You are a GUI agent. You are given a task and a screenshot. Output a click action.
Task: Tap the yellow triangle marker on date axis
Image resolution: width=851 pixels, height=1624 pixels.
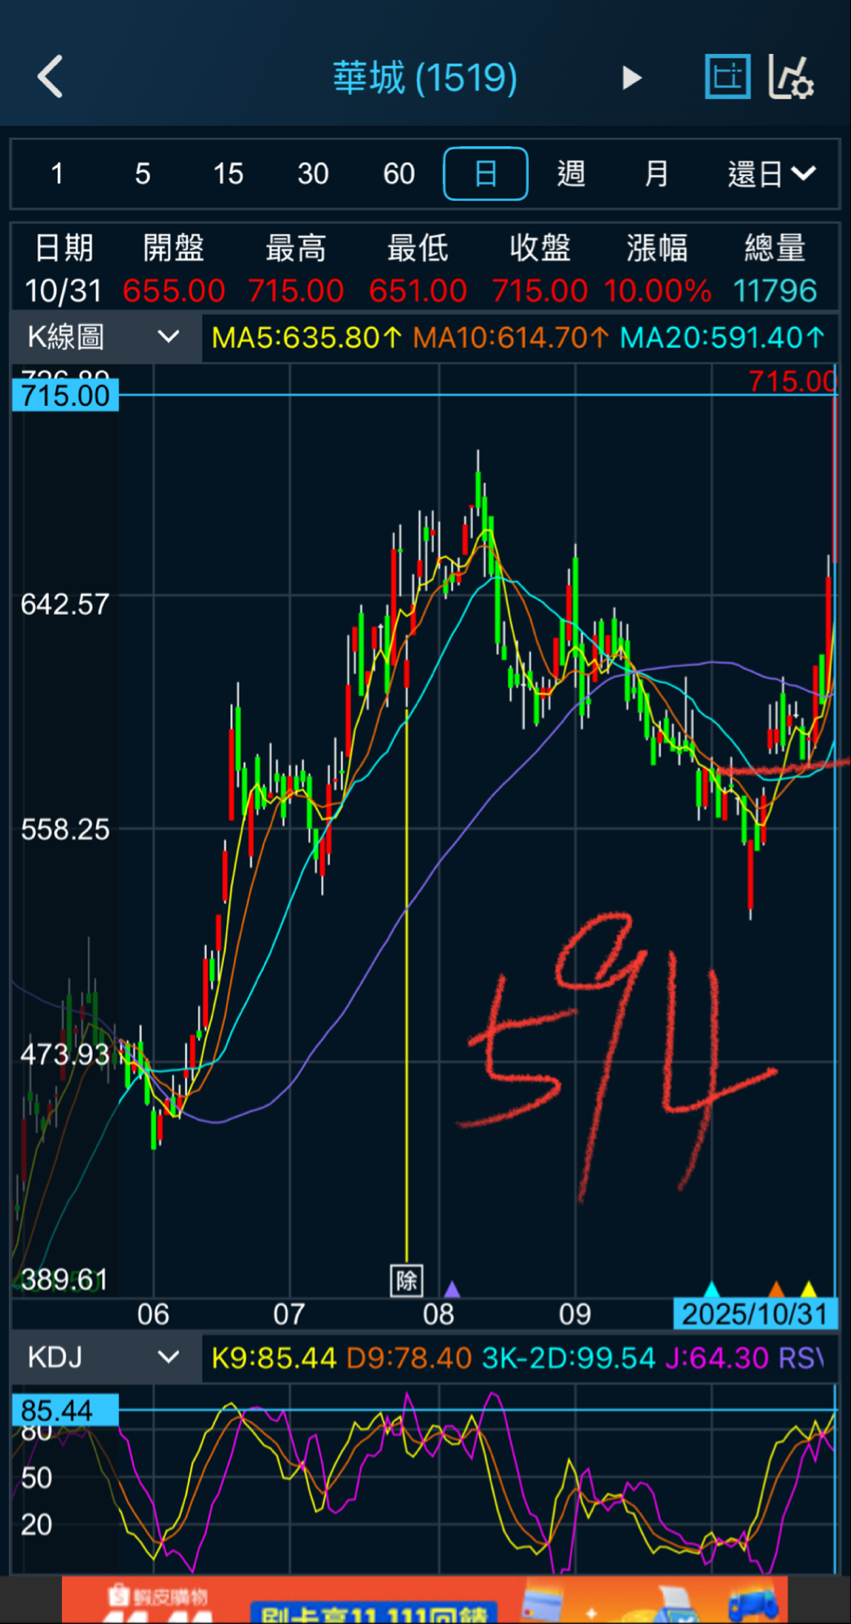[809, 1289]
